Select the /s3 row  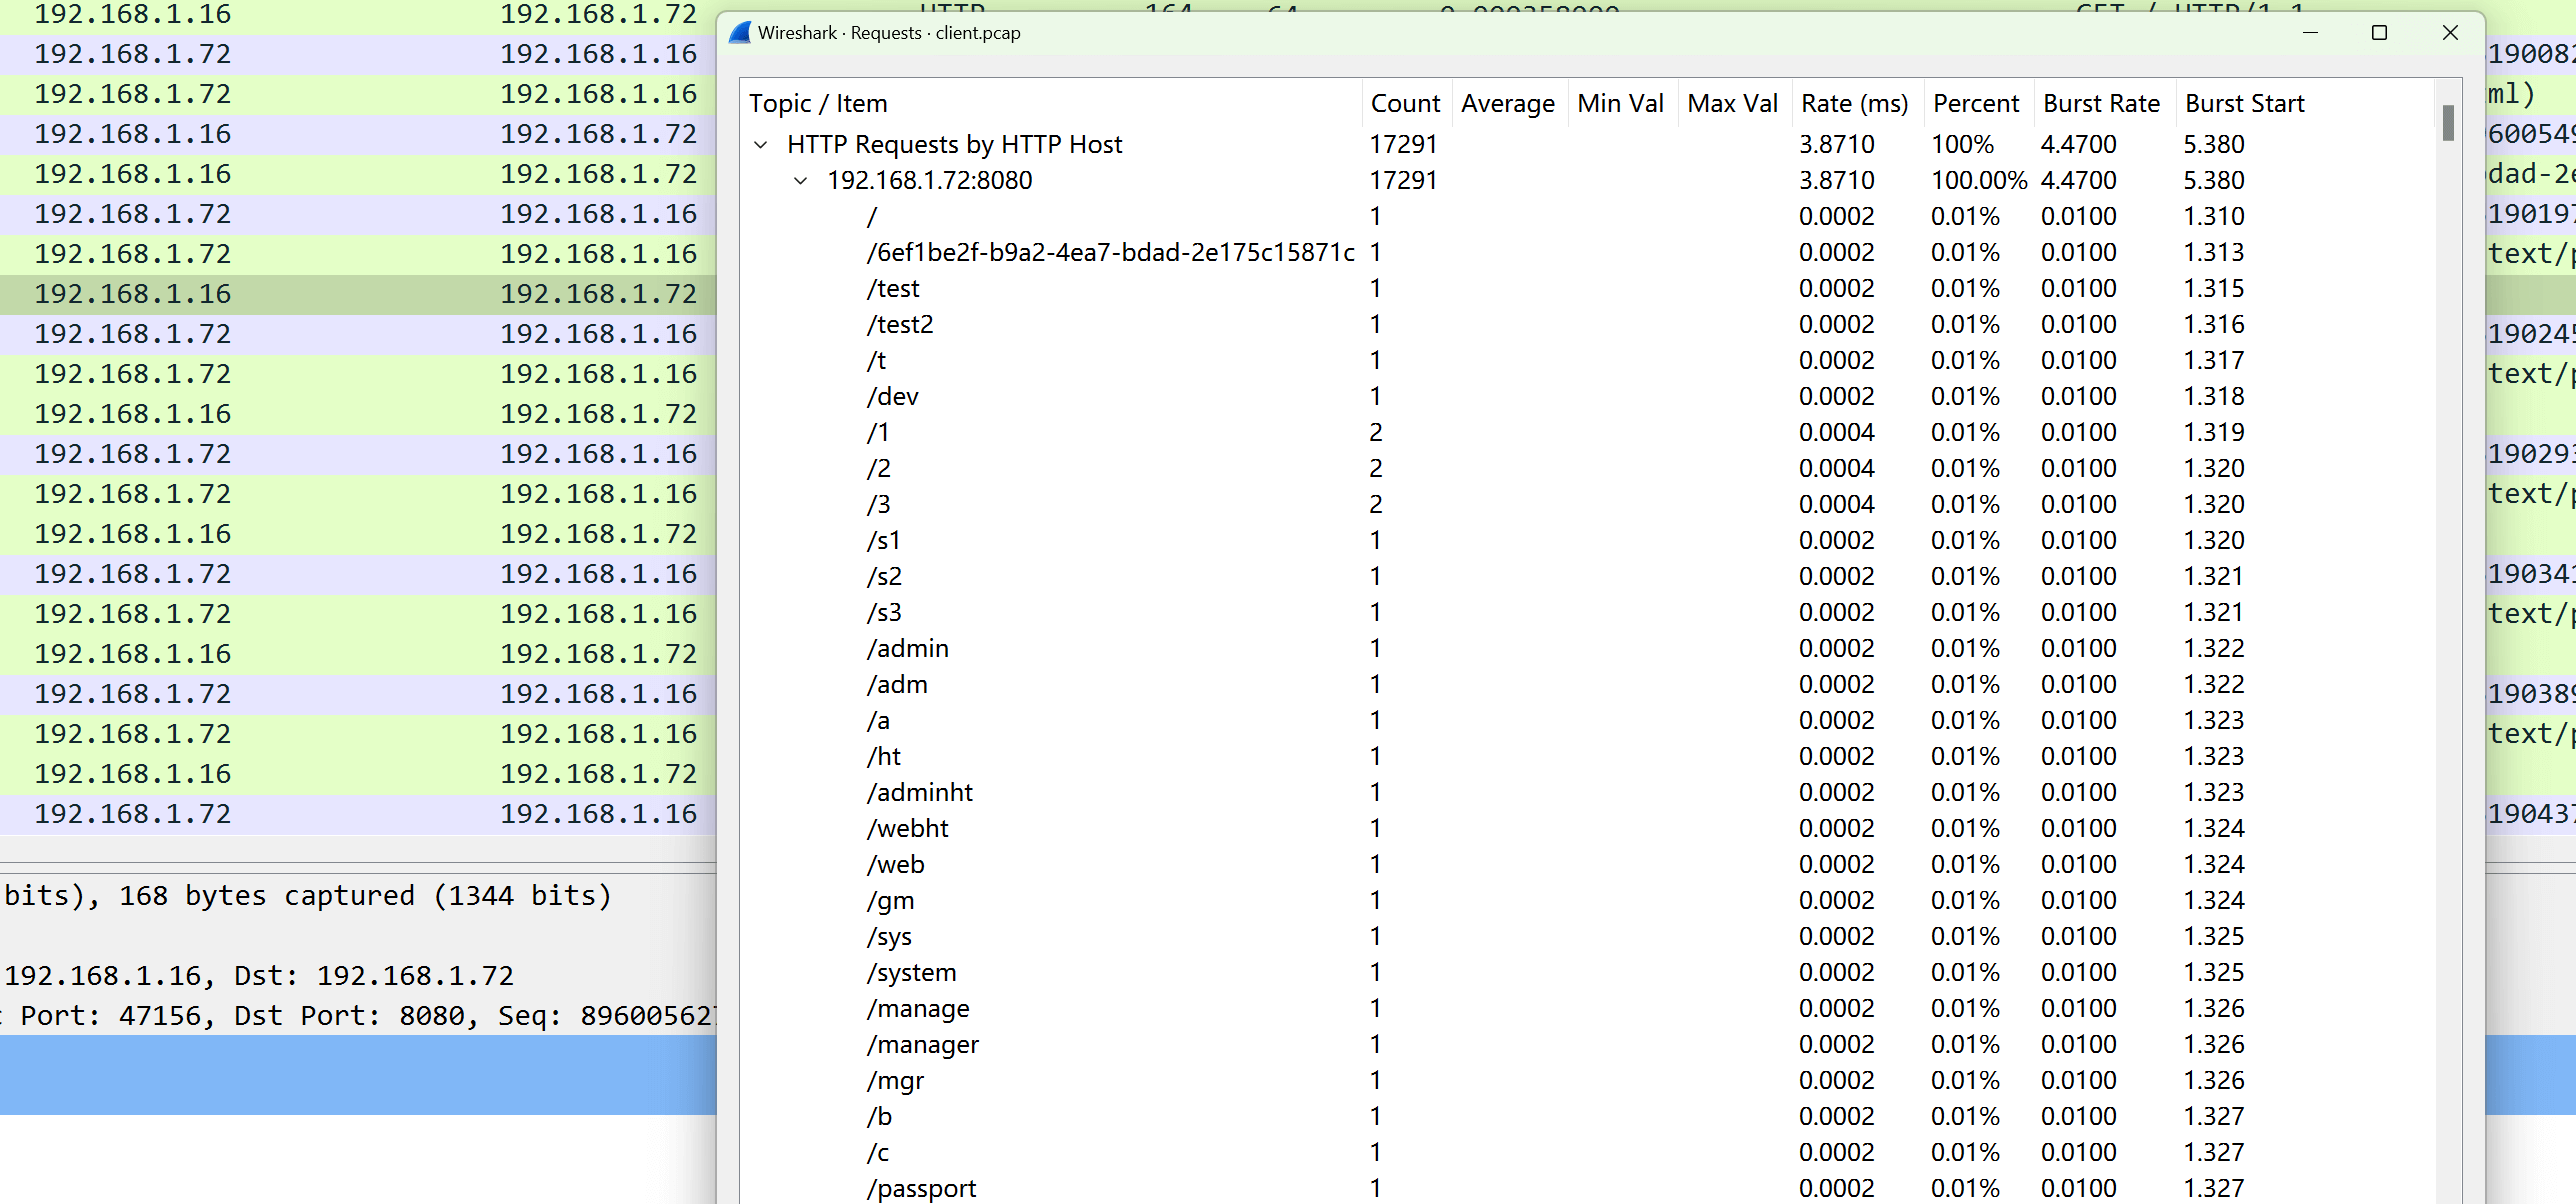(1590, 613)
